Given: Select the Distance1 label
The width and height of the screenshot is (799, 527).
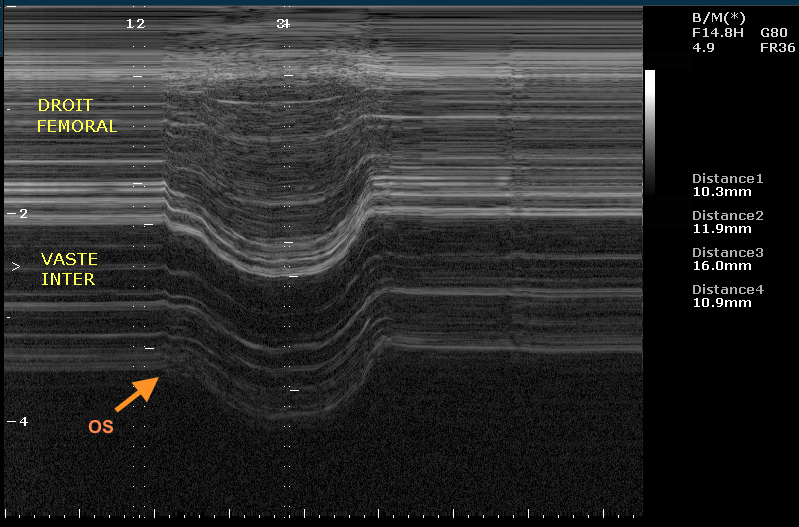Looking at the screenshot, I should pos(727,178).
